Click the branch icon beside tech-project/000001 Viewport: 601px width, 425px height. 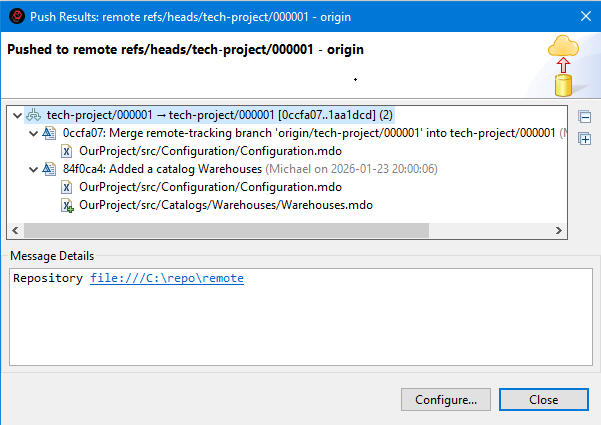(x=35, y=115)
